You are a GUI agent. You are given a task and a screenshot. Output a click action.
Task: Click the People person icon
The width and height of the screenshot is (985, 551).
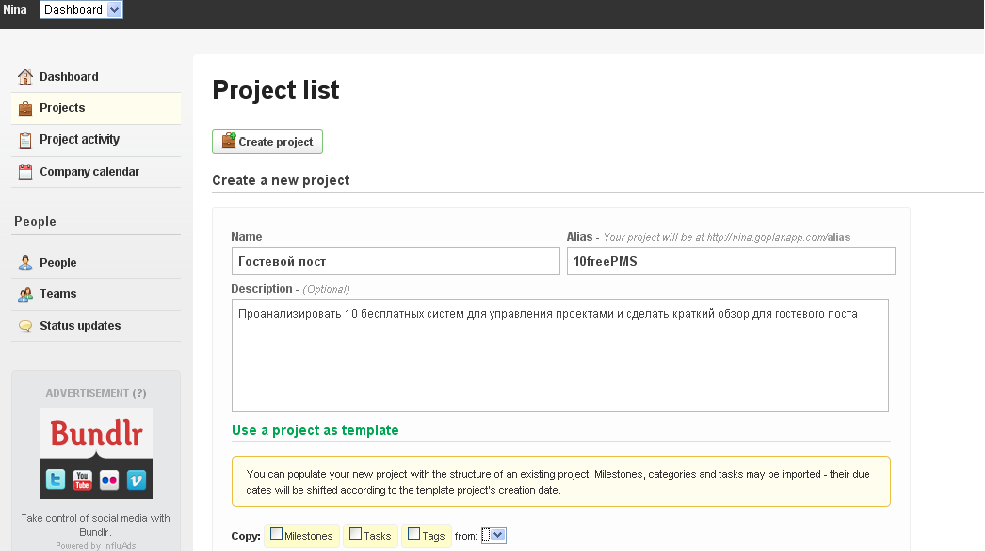pos(25,263)
